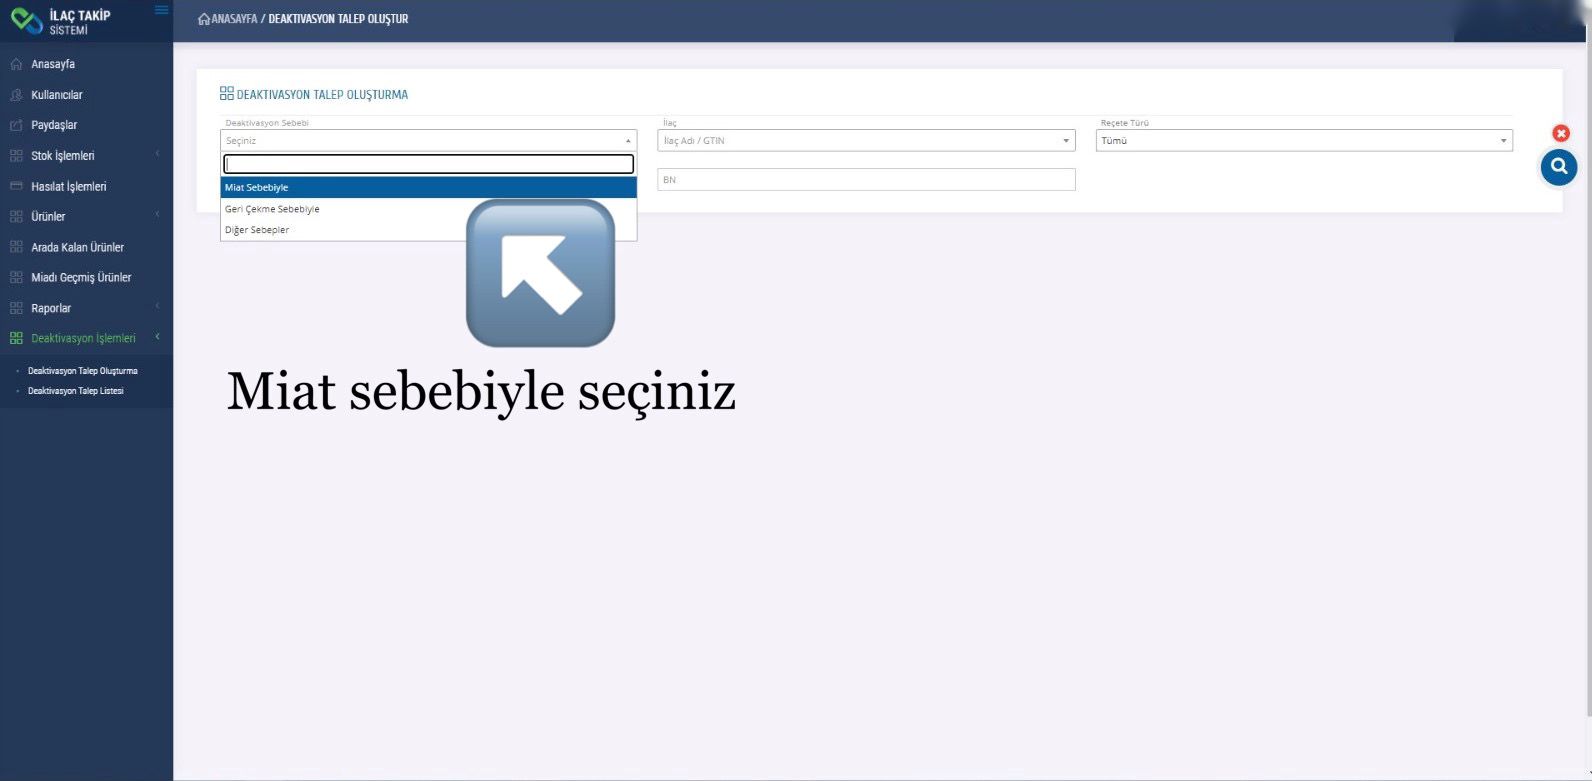Toggle the sidebar hamburger menu icon
The width and height of the screenshot is (1592, 781).
pyautogui.click(x=161, y=11)
